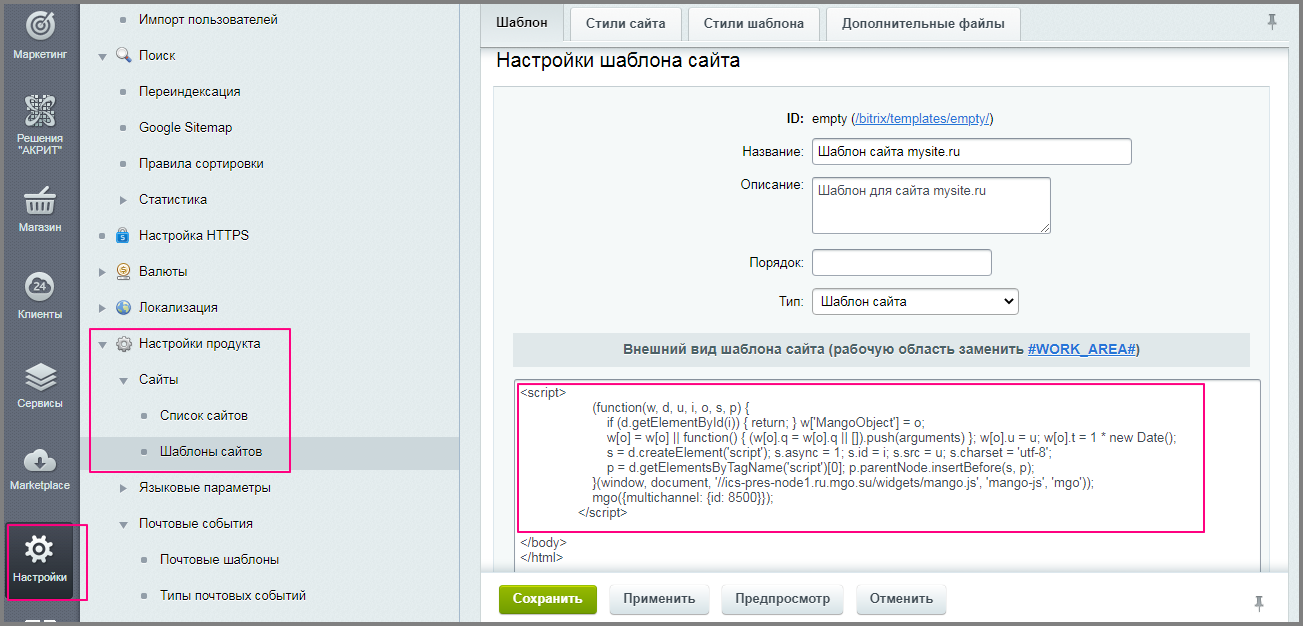The height and width of the screenshot is (626, 1303).
Task: Open the Сервисы layers icon
Action: coord(40,377)
